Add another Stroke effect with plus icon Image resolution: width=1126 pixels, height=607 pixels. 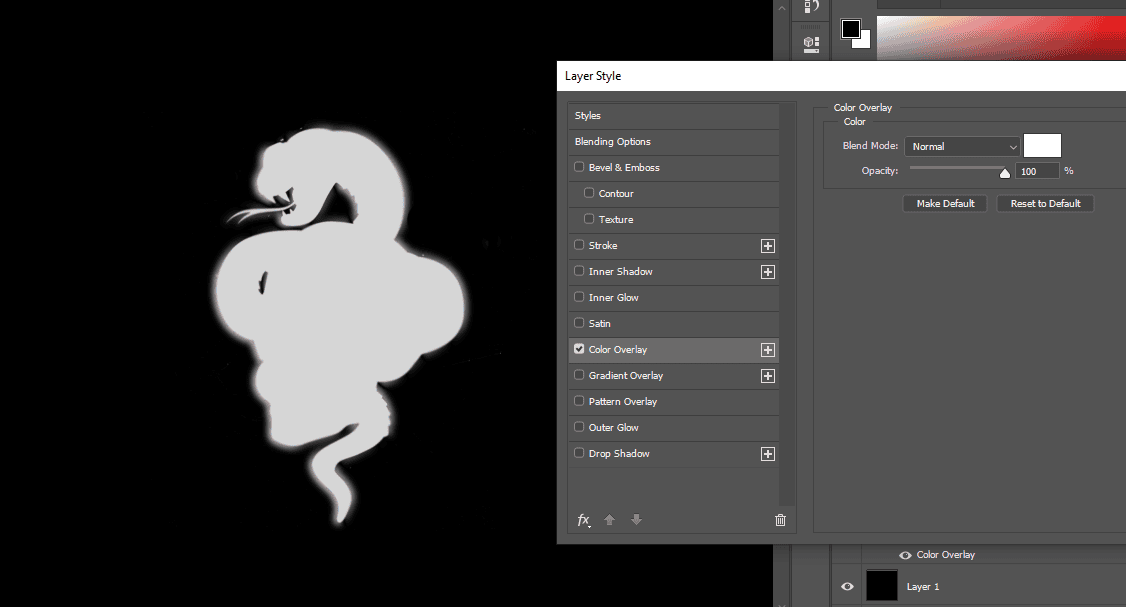768,246
